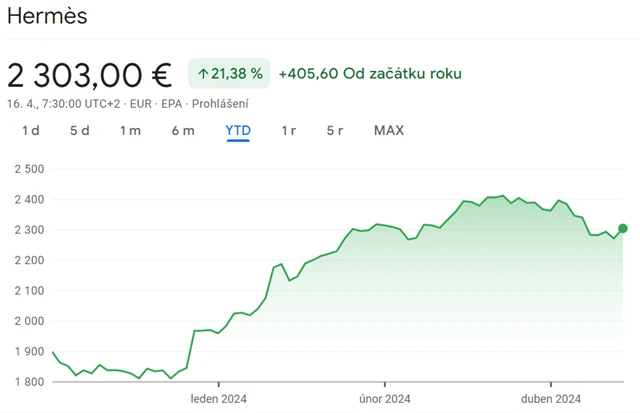Screen dimensions: 640x413
Task: Click the green endpoint dot on chart
Action: click(x=623, y=229)
